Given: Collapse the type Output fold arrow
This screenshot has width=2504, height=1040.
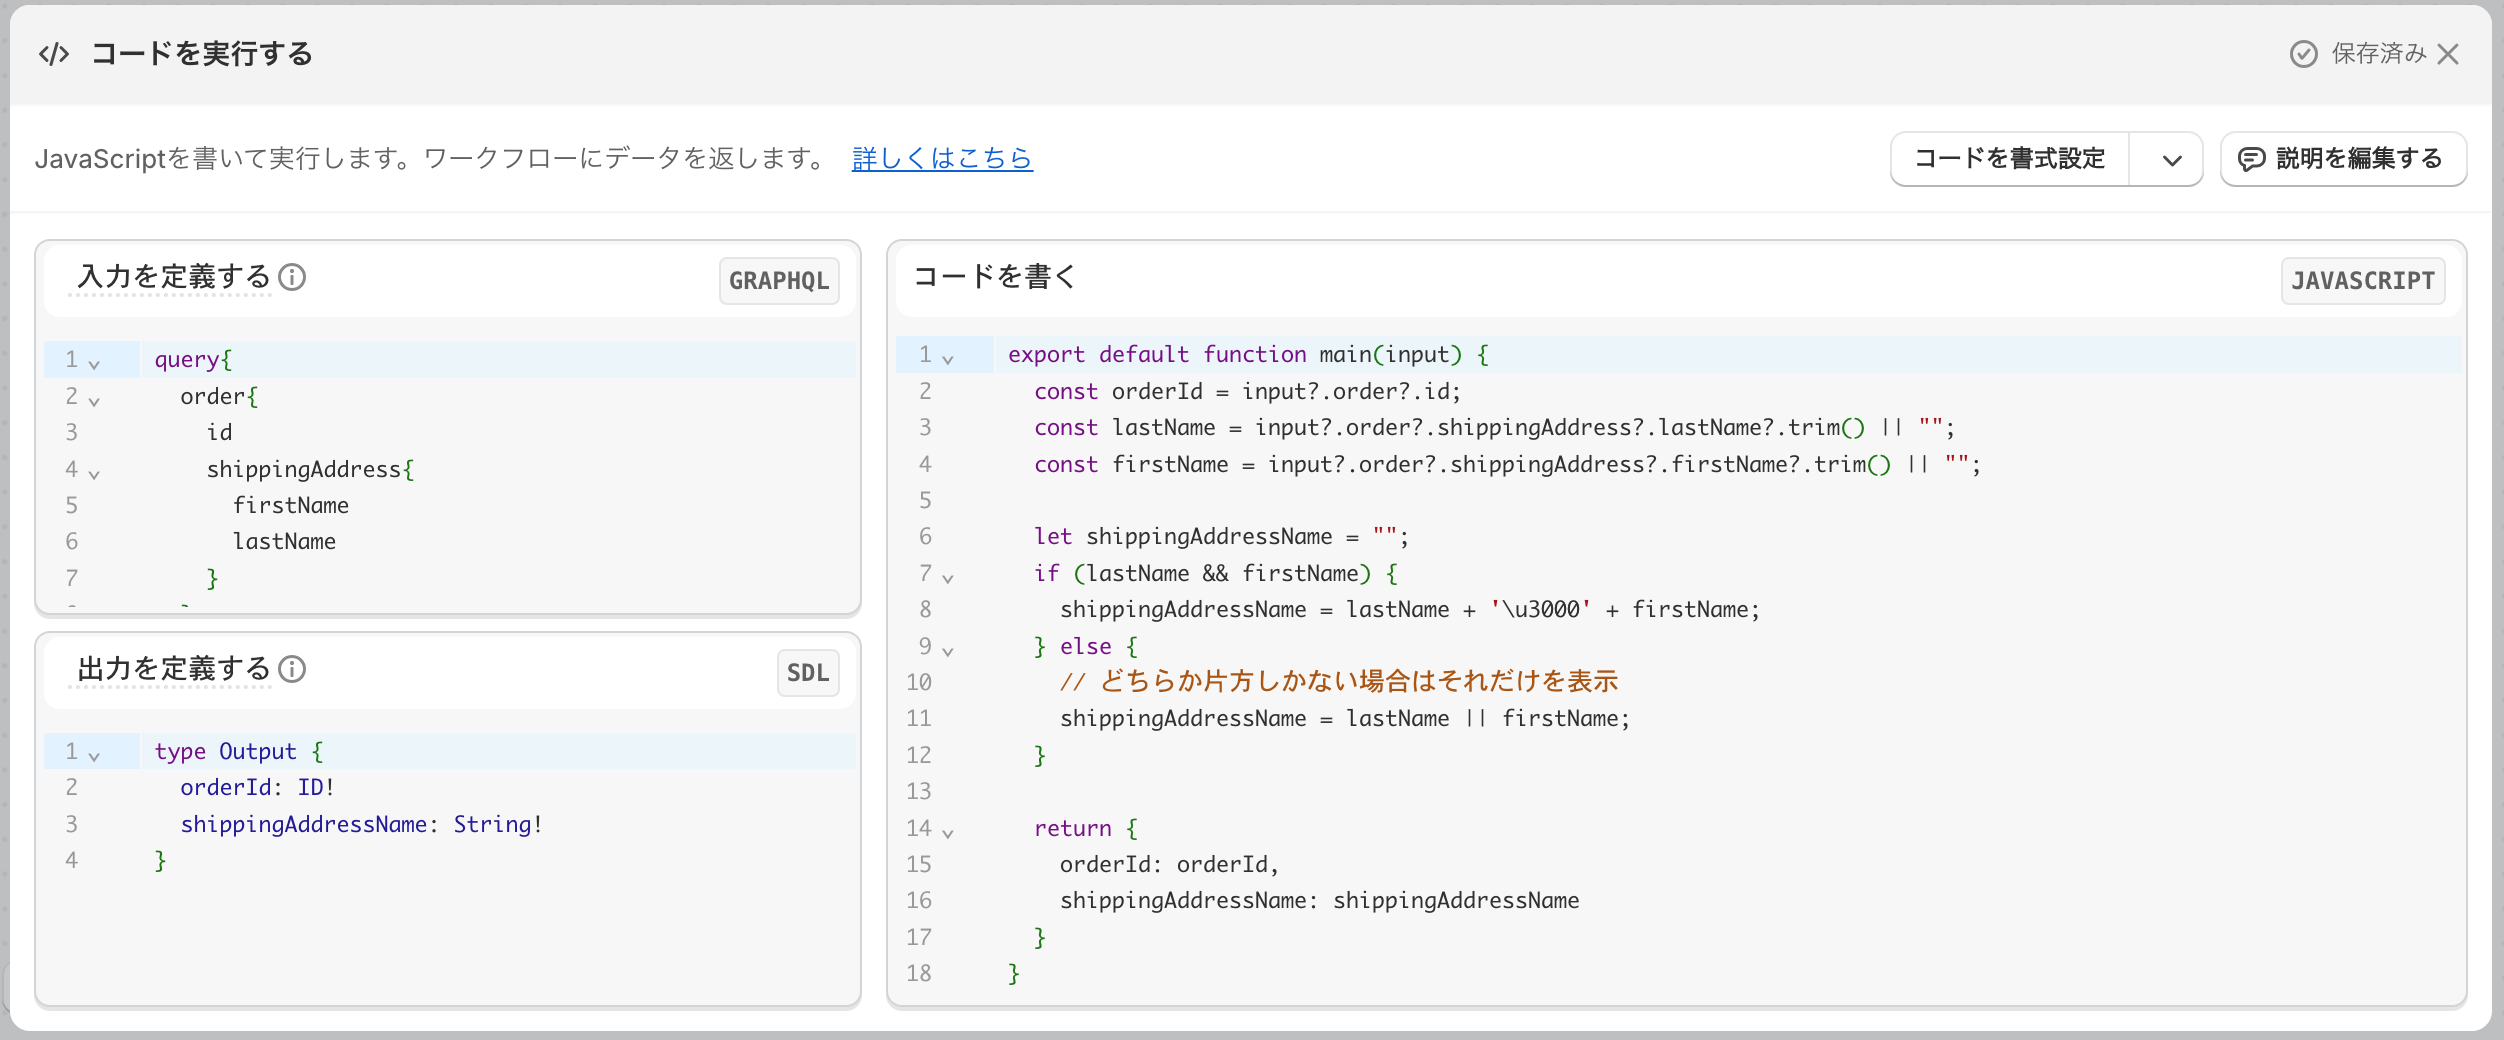Looking at the screenshot, I should tap(94, 756).
